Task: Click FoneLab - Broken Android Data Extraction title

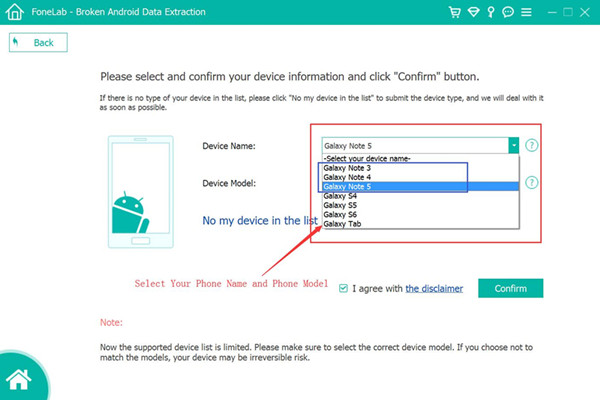Action: [x=118, y=12]
